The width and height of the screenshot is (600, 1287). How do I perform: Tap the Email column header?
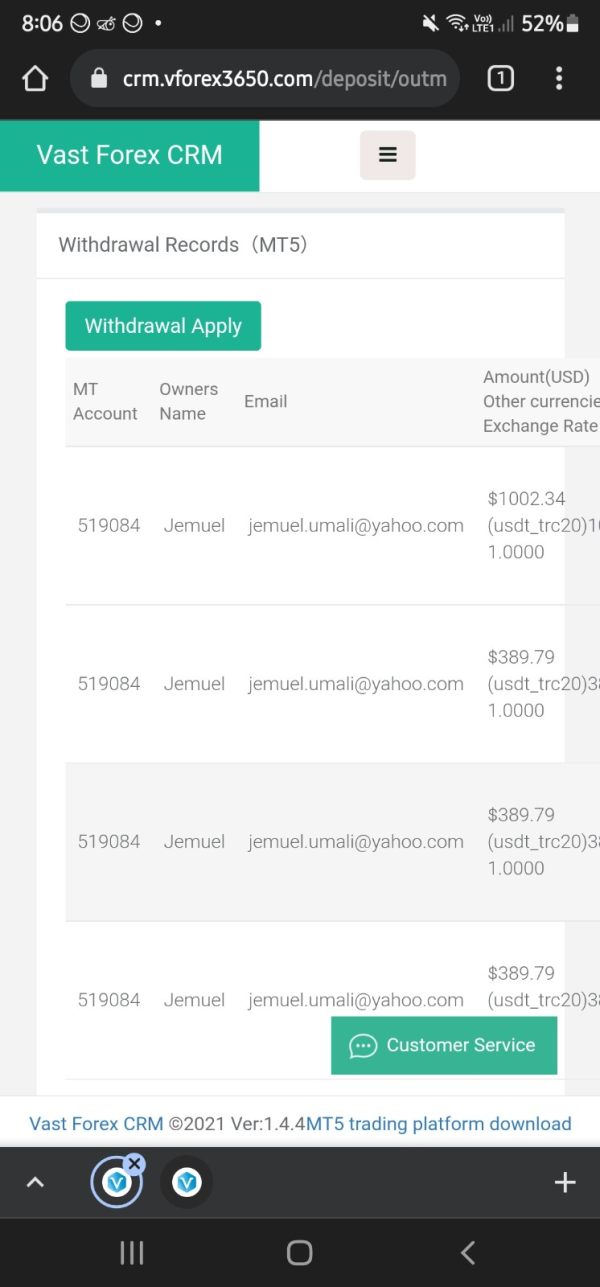266,402
